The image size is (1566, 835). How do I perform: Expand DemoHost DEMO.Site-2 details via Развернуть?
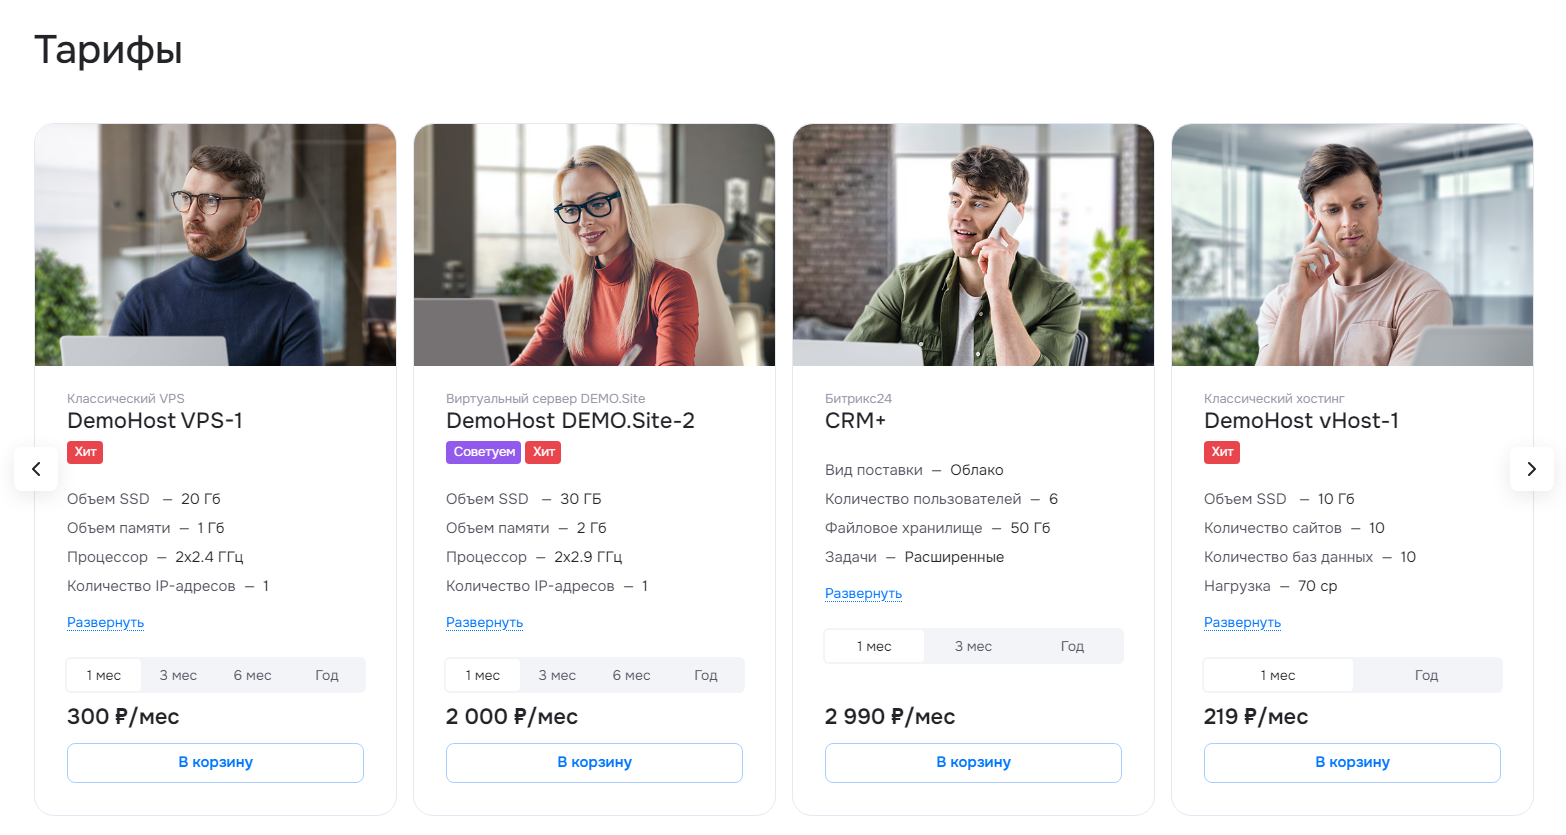point(484,622)
